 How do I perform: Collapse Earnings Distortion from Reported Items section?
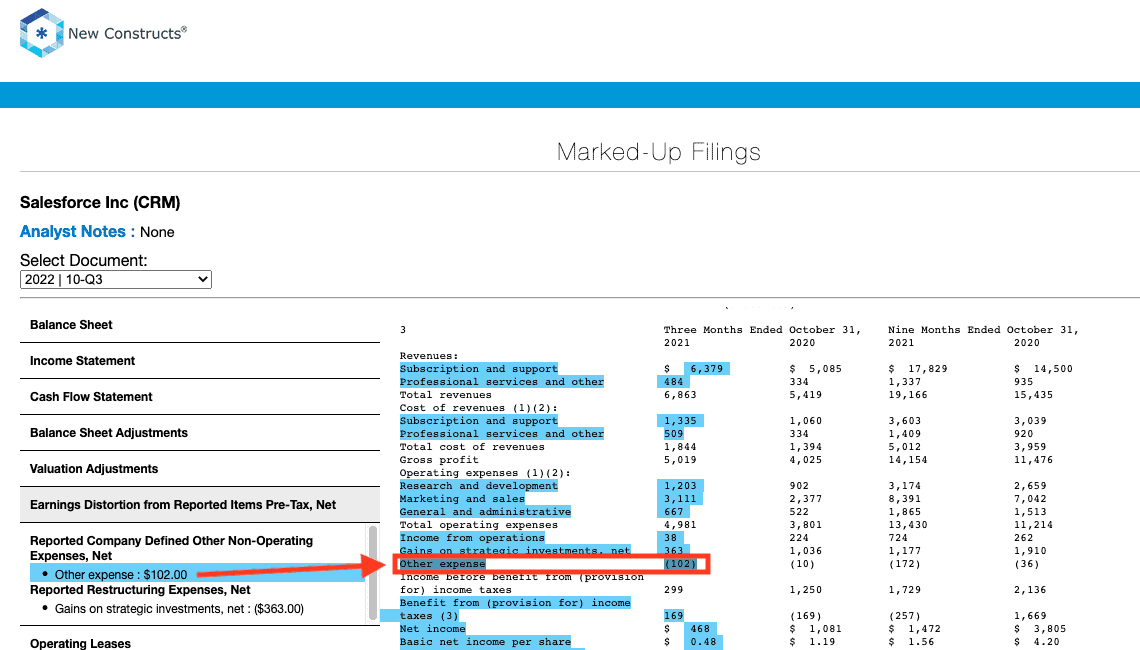tap(200, 505)
